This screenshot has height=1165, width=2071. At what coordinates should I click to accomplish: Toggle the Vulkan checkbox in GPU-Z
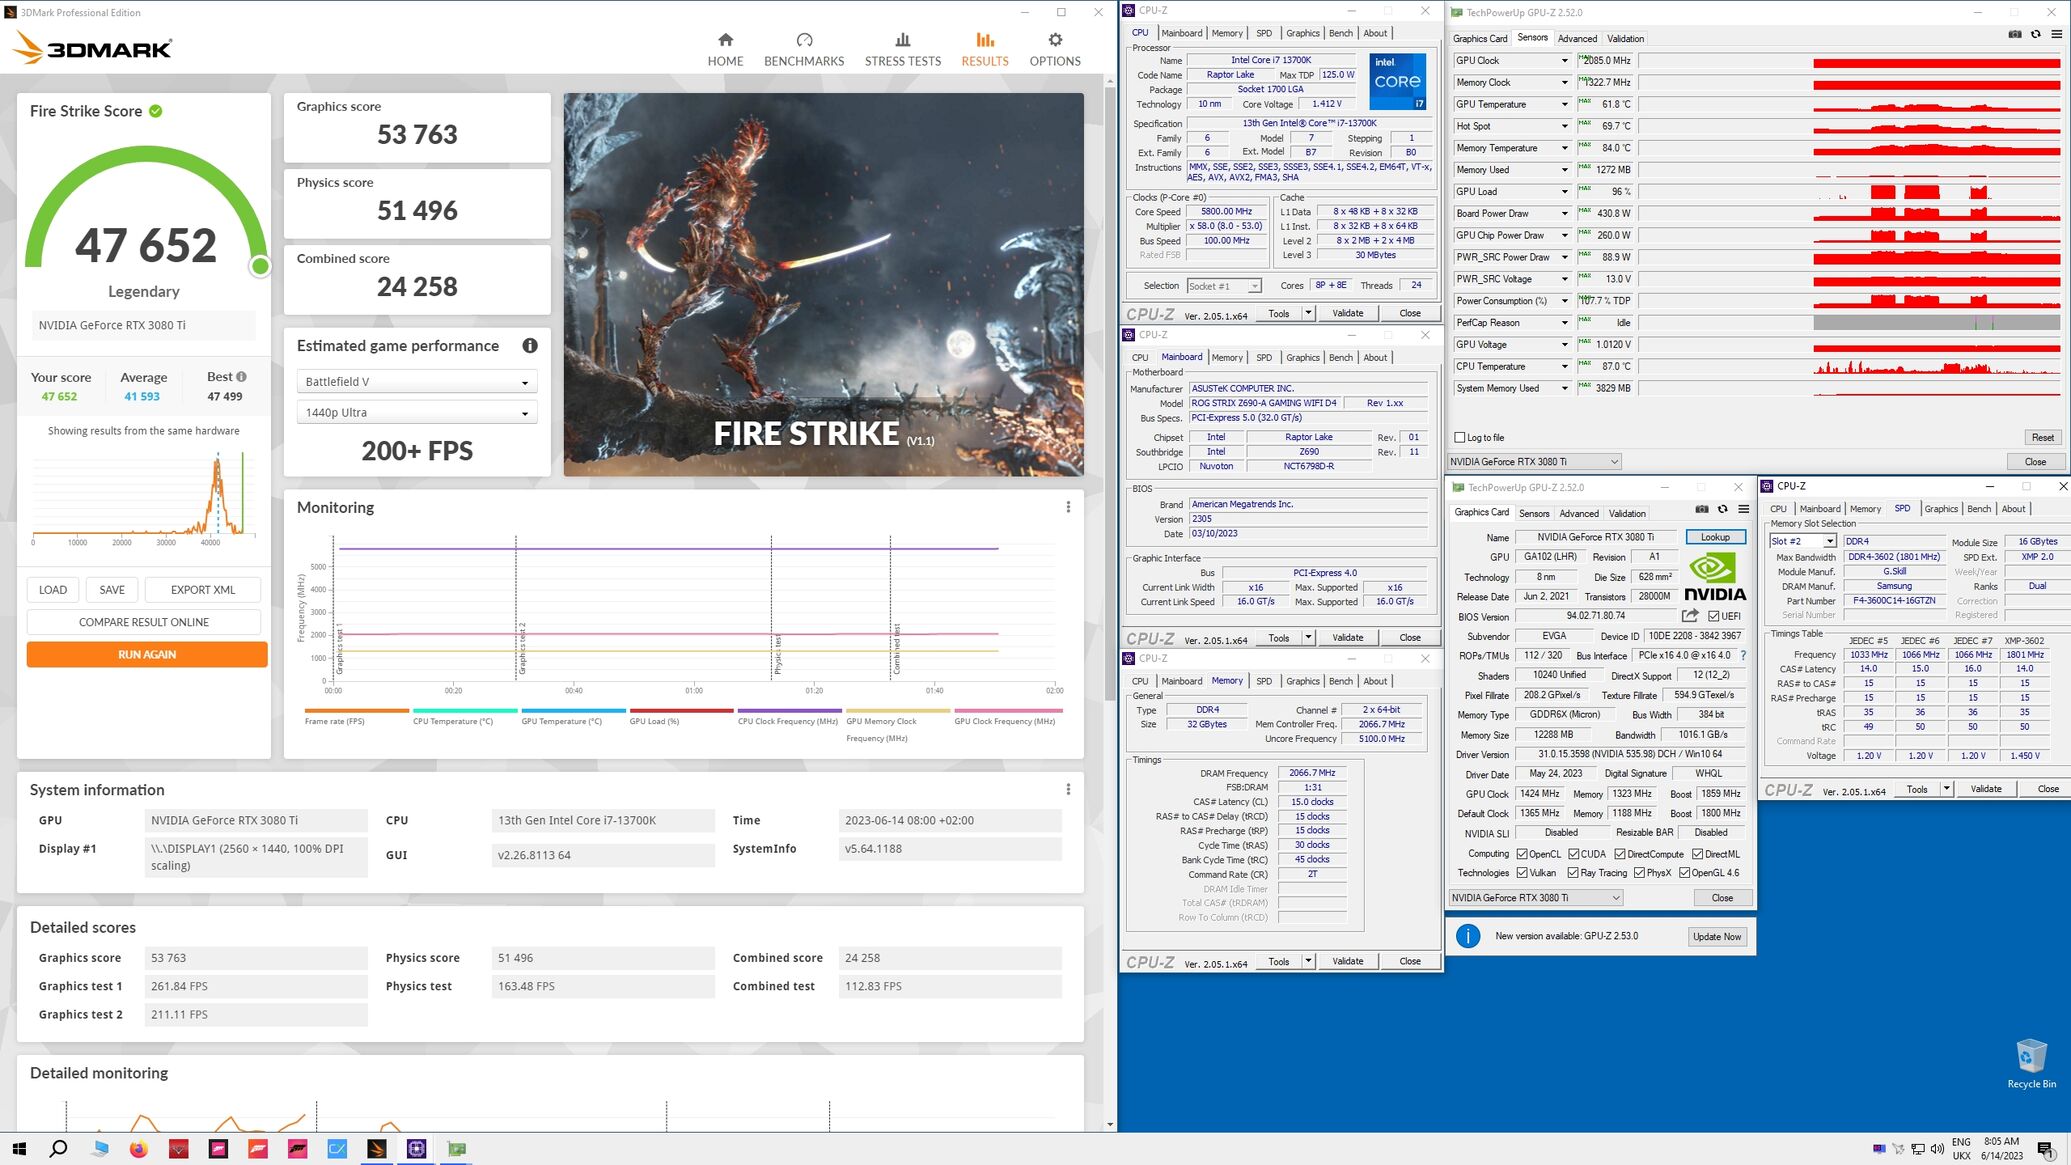[x=1522, y=873]
